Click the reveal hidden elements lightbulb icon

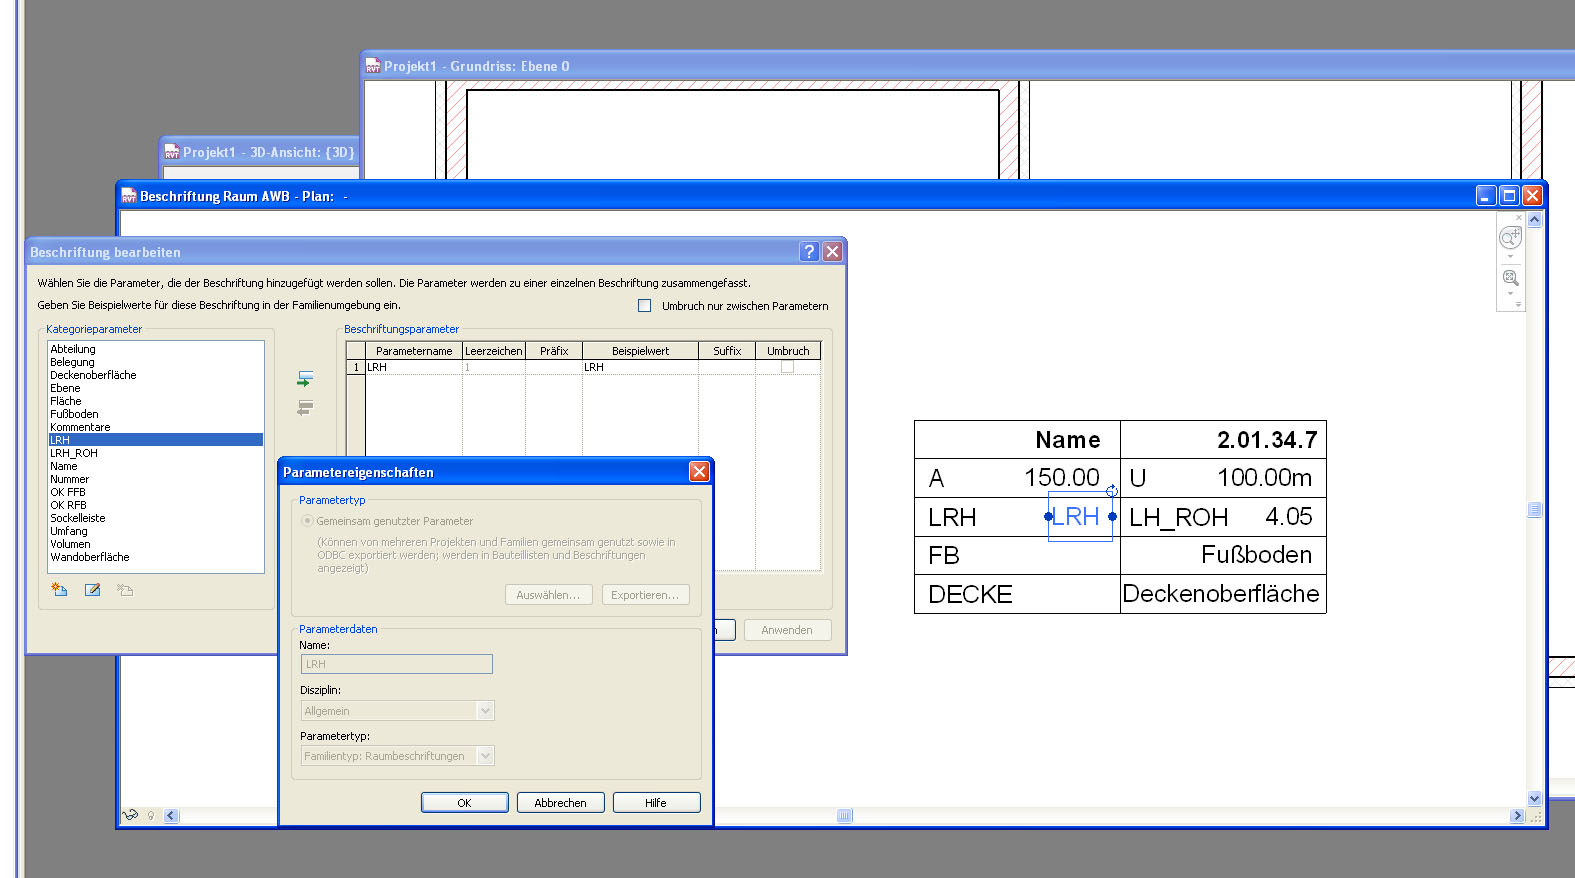pyautogui.click(x=151, y=815)
